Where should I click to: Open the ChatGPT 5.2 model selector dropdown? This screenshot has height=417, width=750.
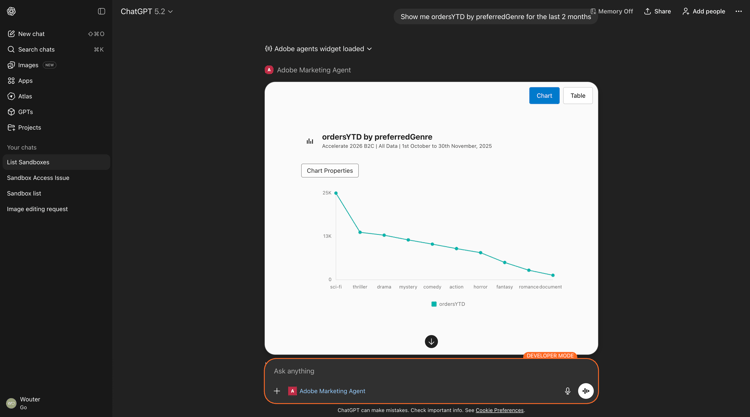(x=146, y=11)
